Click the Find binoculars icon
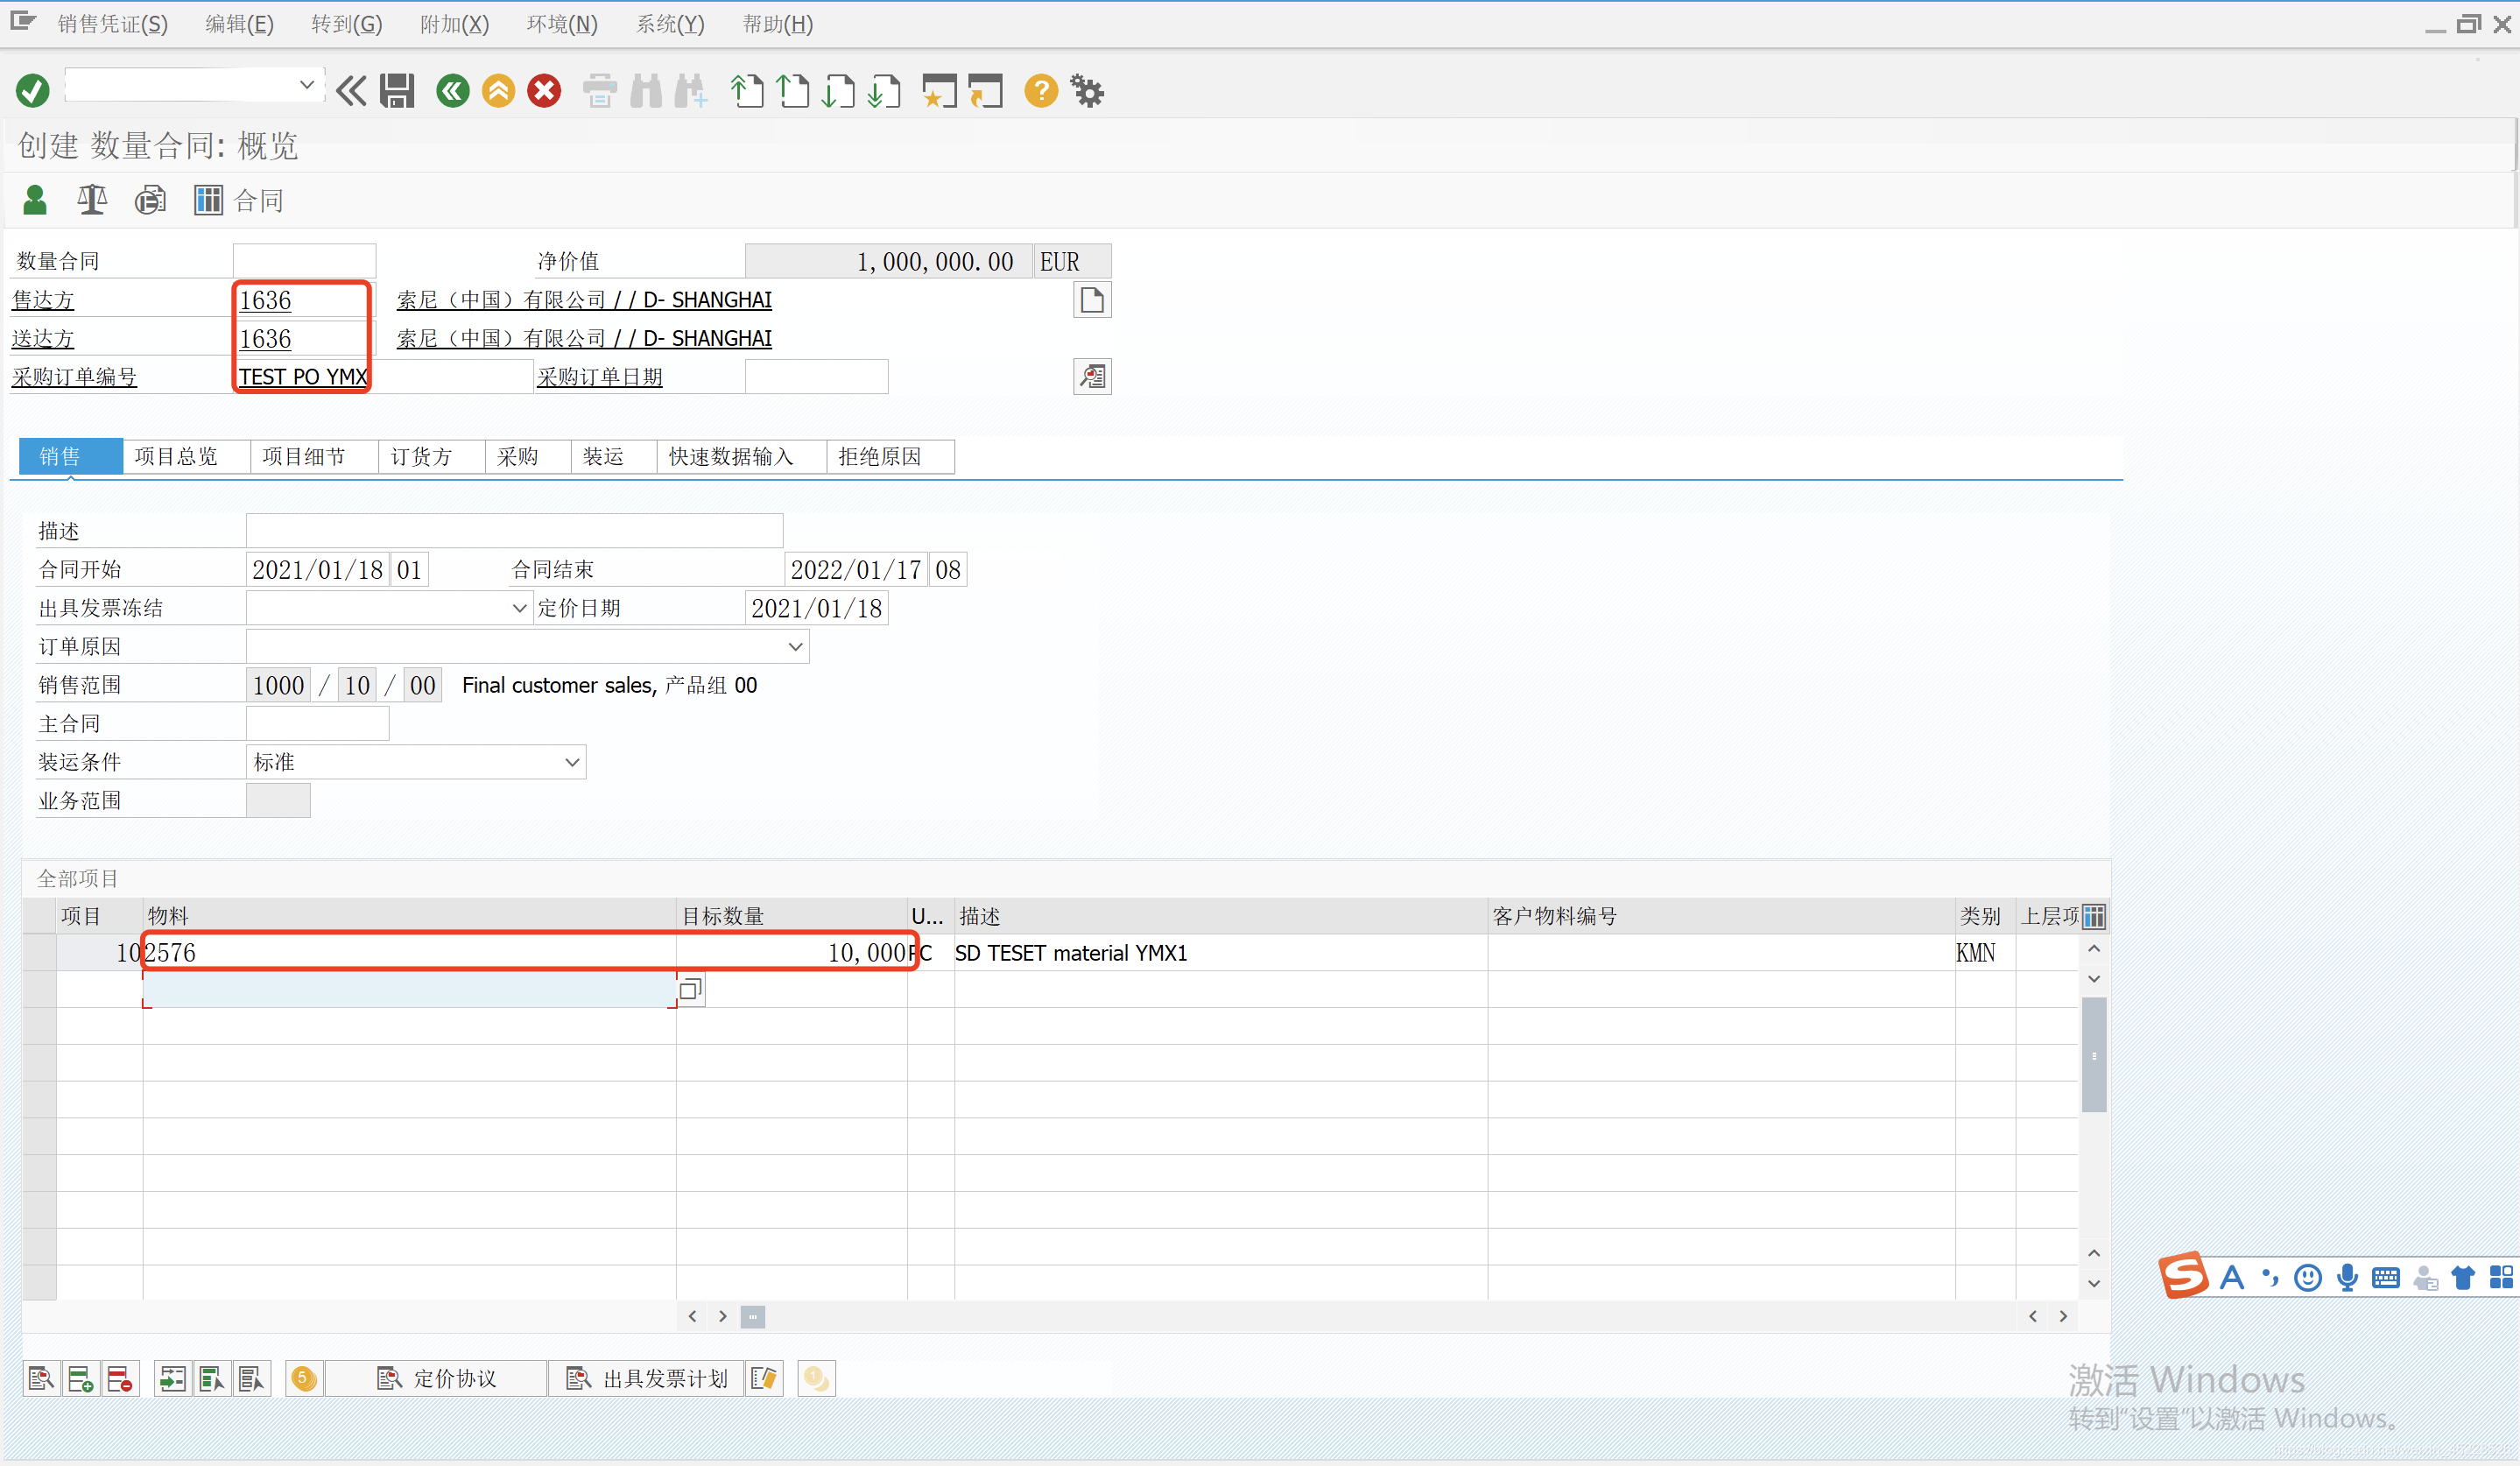 click(x=646, y=91)
